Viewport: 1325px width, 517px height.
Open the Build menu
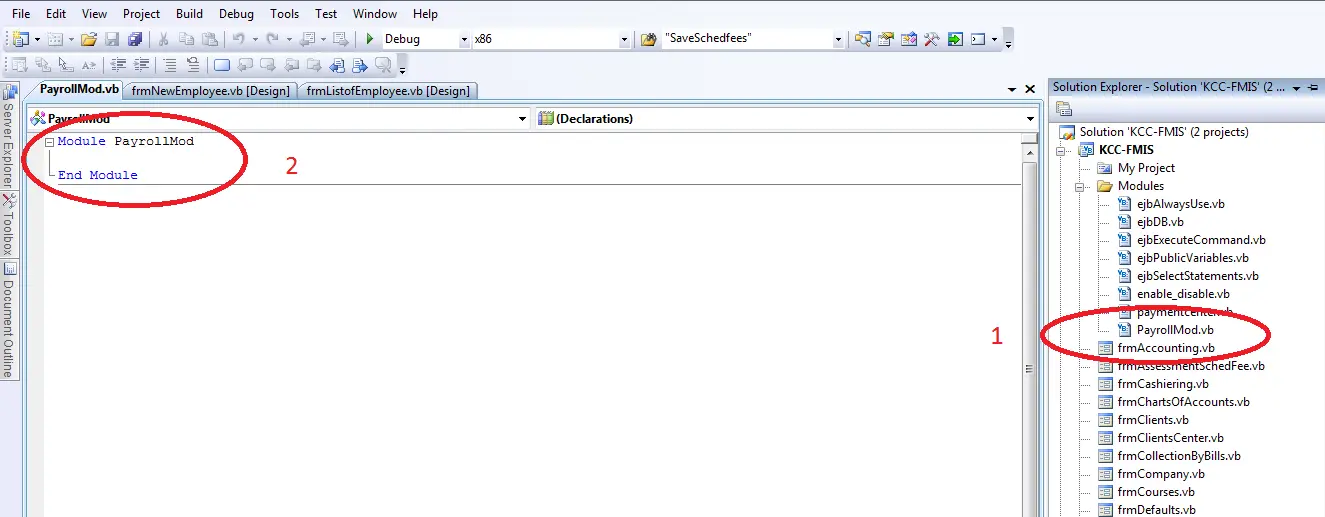(189, 14)
